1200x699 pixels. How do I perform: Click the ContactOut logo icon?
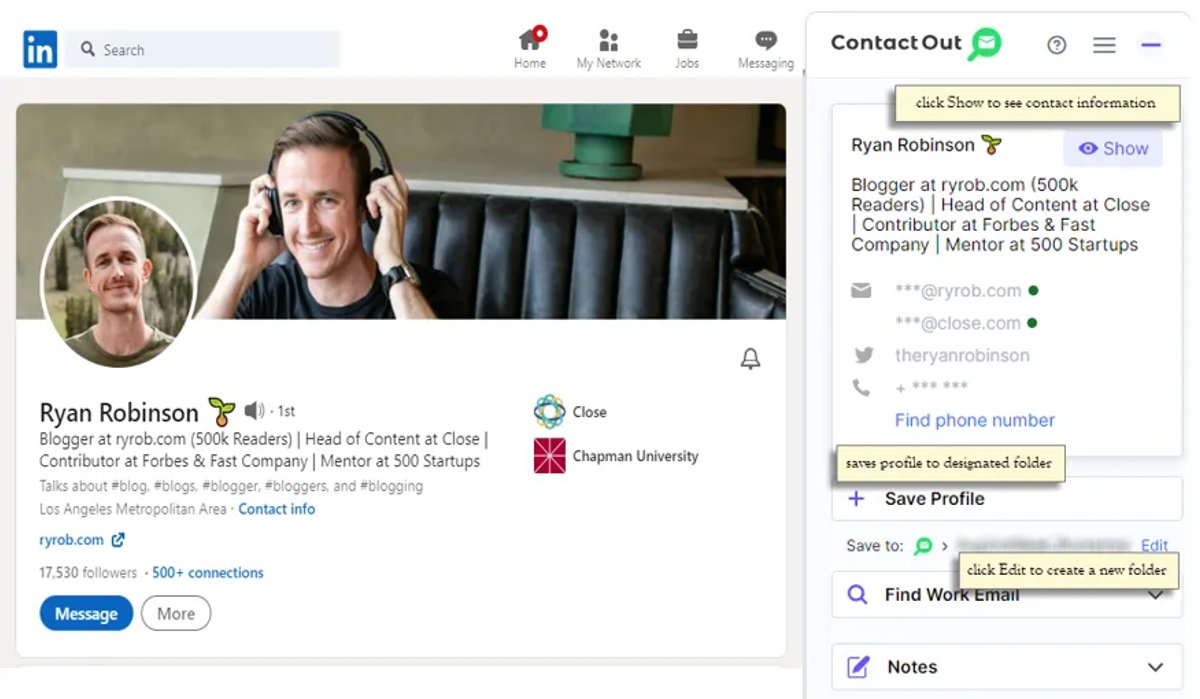point(985,44)
